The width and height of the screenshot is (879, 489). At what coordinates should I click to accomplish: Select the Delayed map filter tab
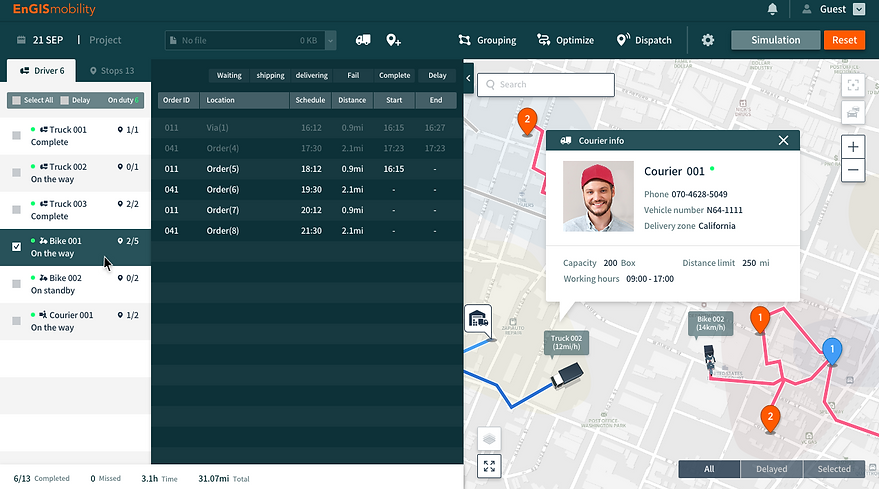771,469
